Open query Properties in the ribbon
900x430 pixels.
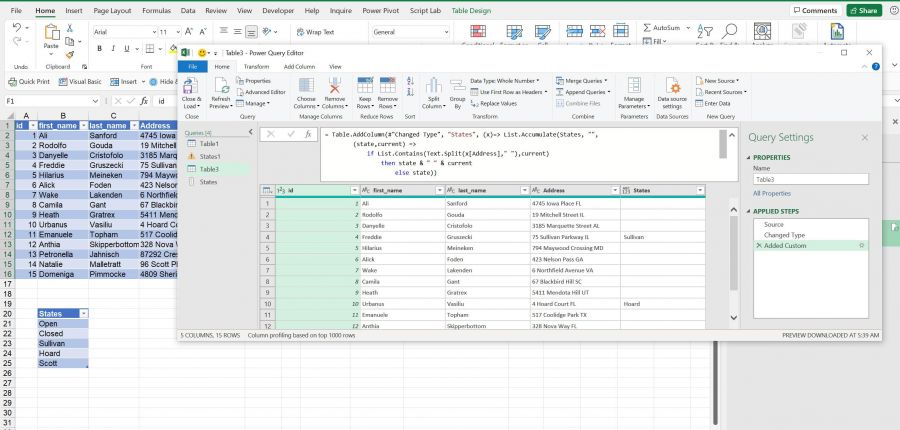point(253,81)
